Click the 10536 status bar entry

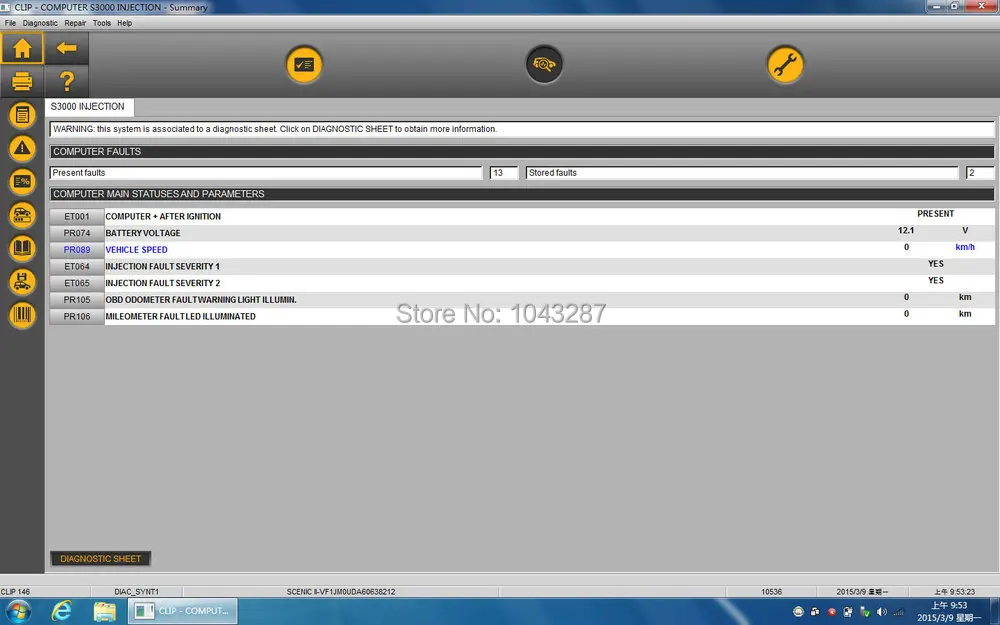[x=771, y=592]
